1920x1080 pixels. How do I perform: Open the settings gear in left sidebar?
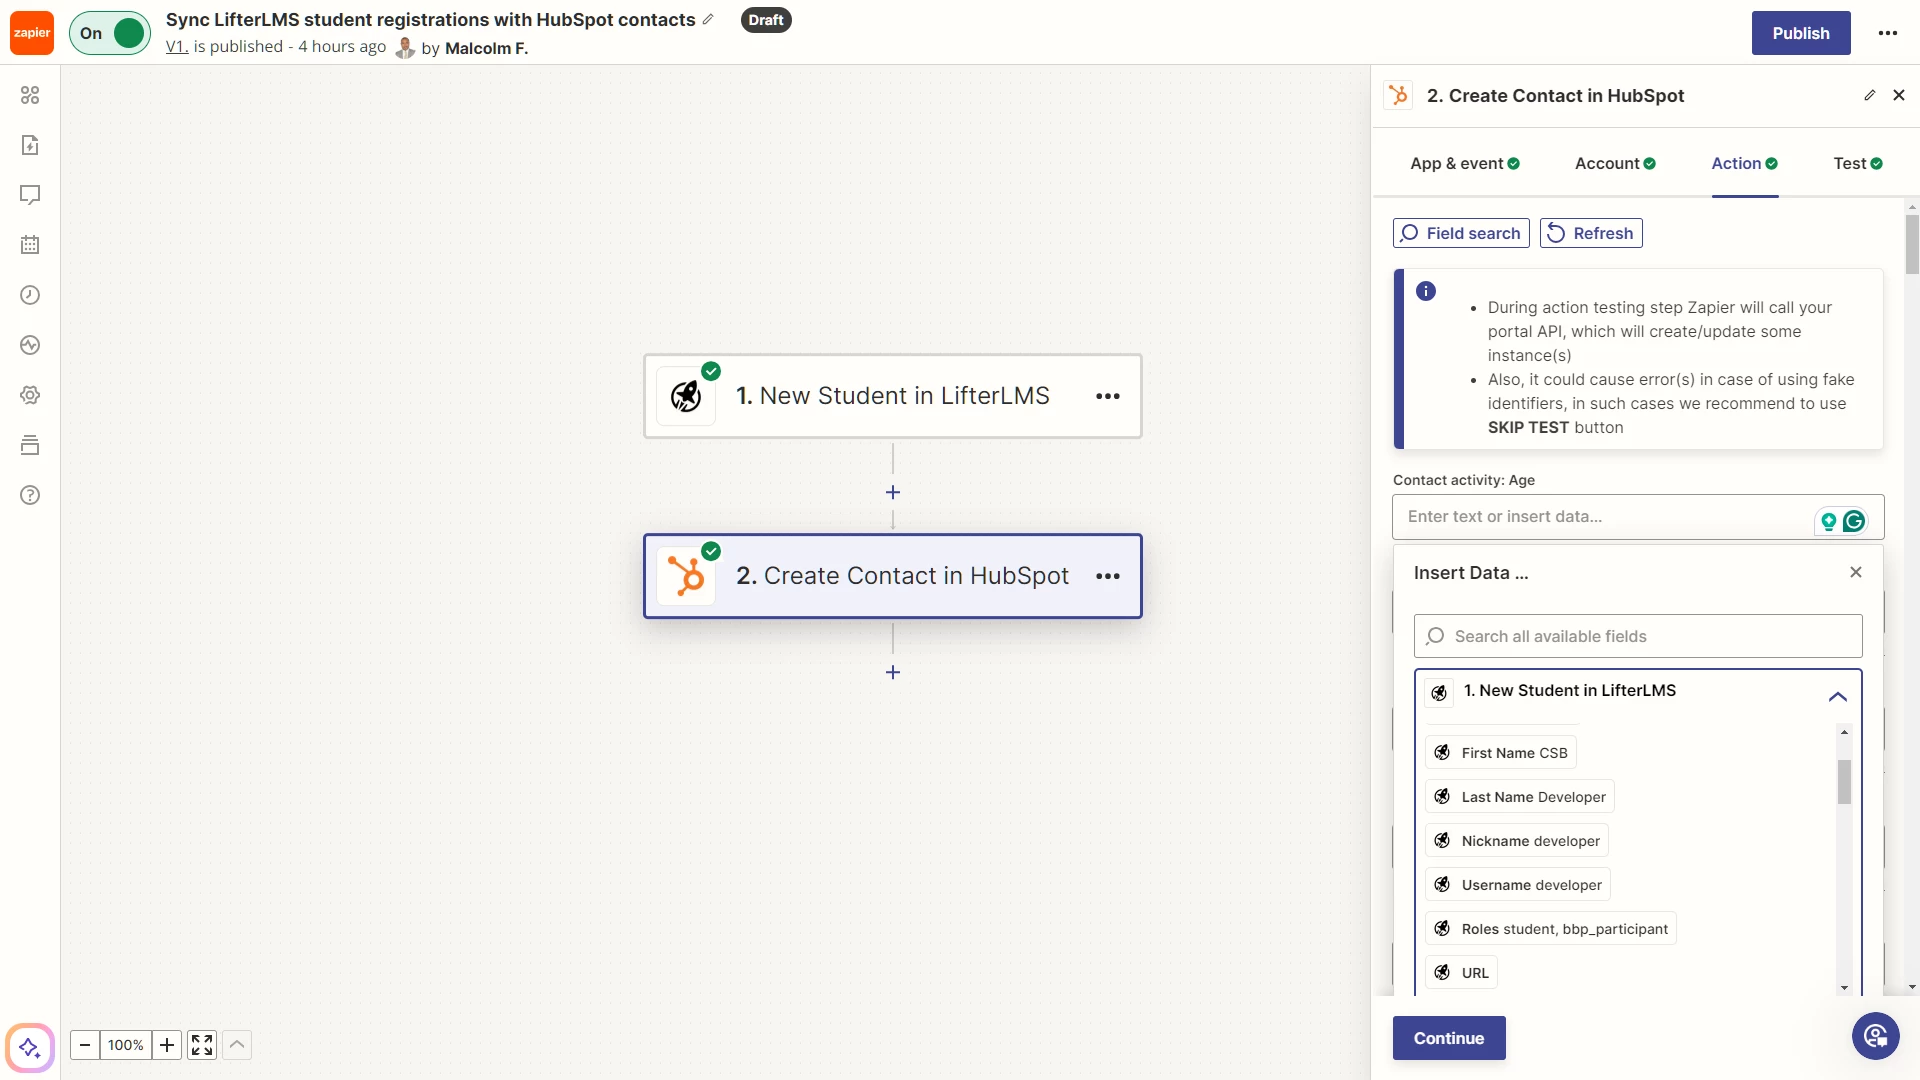coord(30,395)
